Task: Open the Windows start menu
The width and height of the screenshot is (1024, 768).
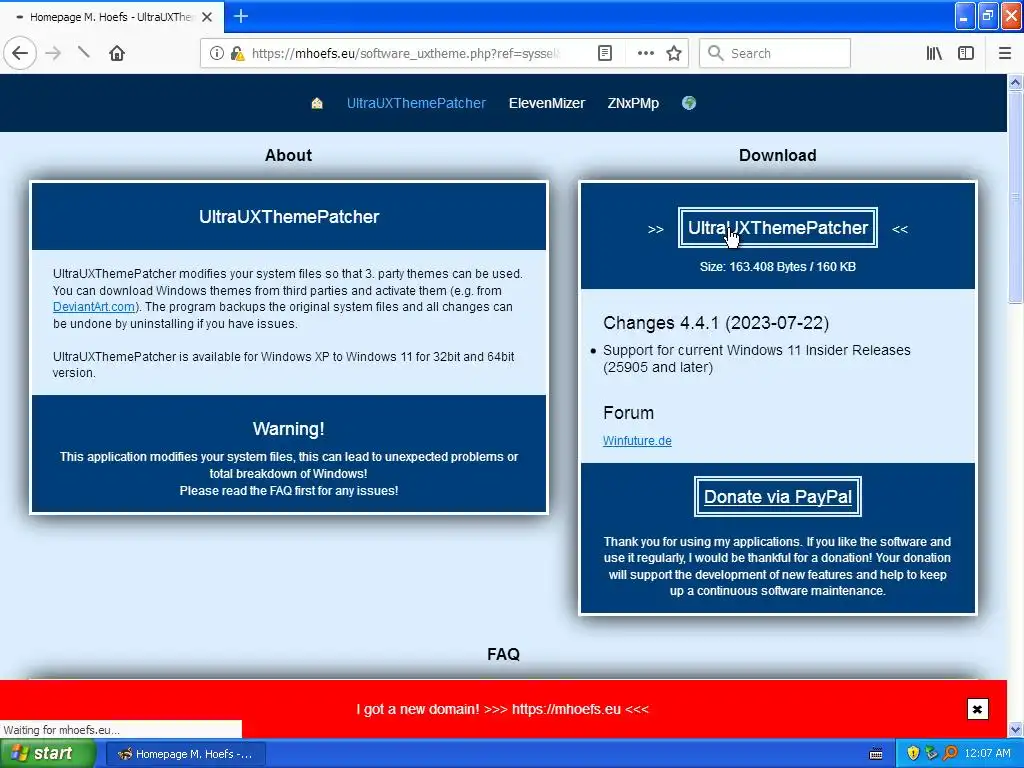Action: (48, 754)
